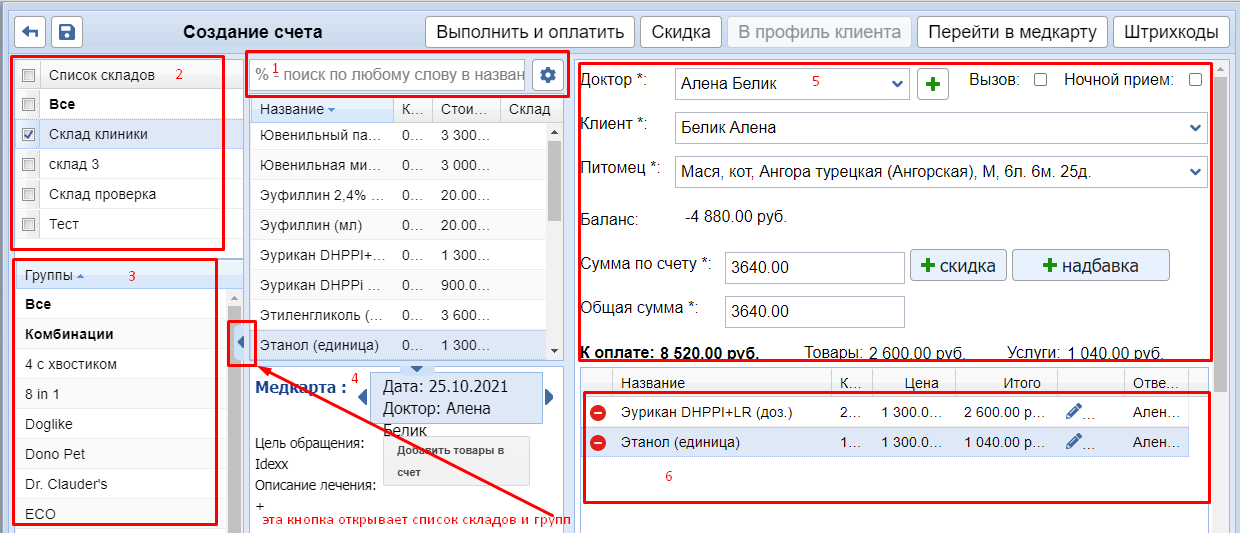The height and width of the screenshot is (533, 1240).
Task: Select the Комбинации group
Action: tap(69, 334)
